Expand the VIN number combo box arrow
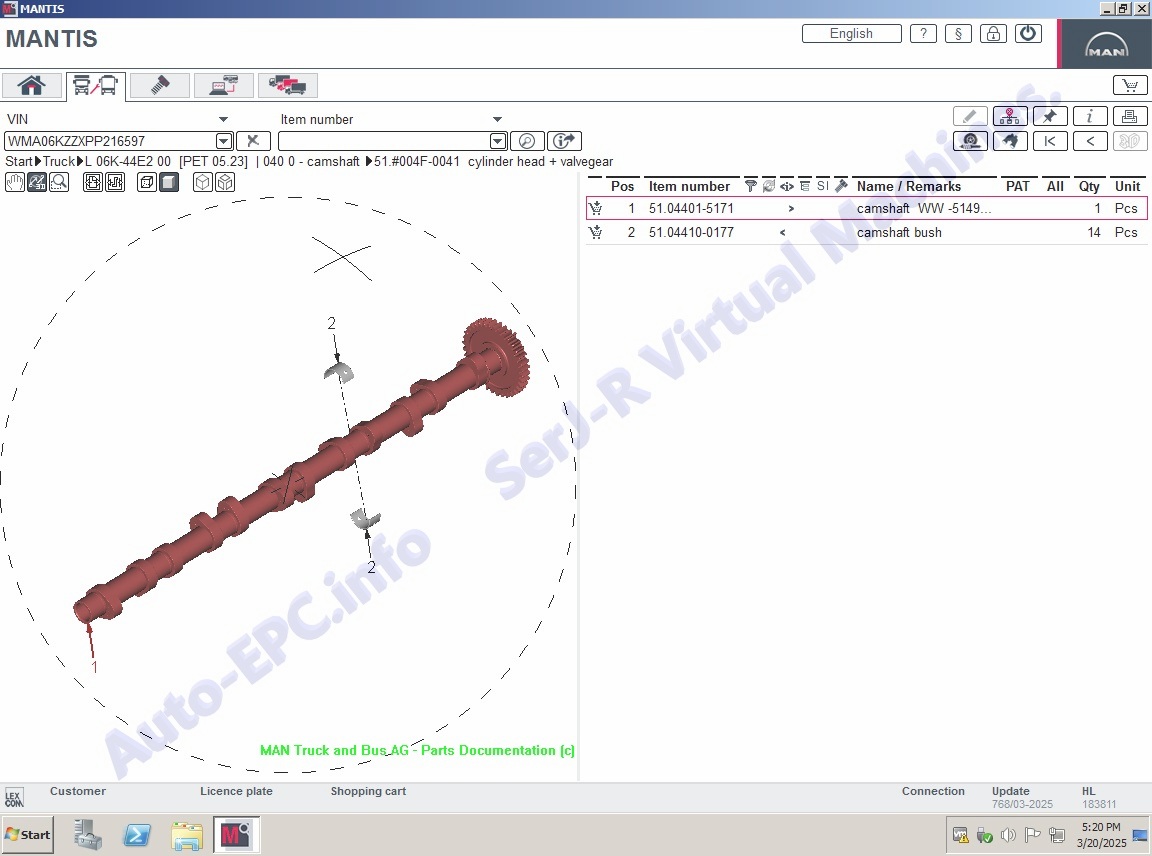The image size is (1152, 856). pos(224,141)
